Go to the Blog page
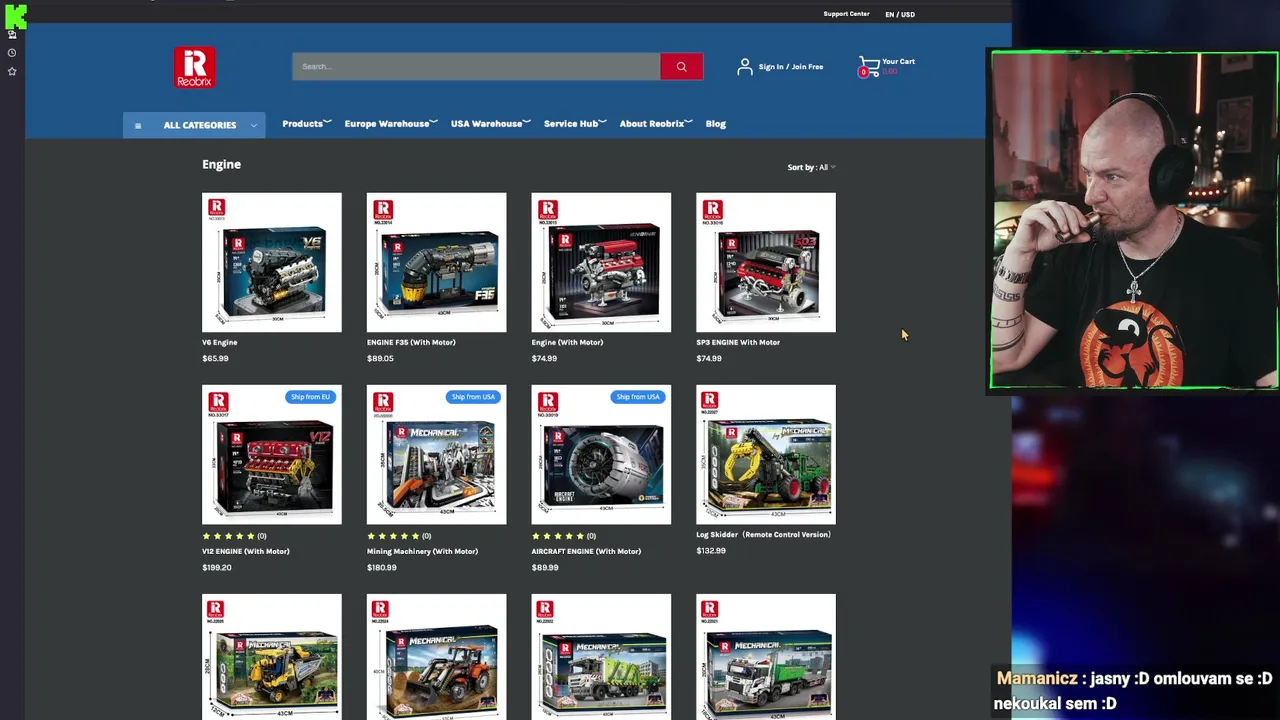Screen dimensions: 1280x720 click(716, 124)
